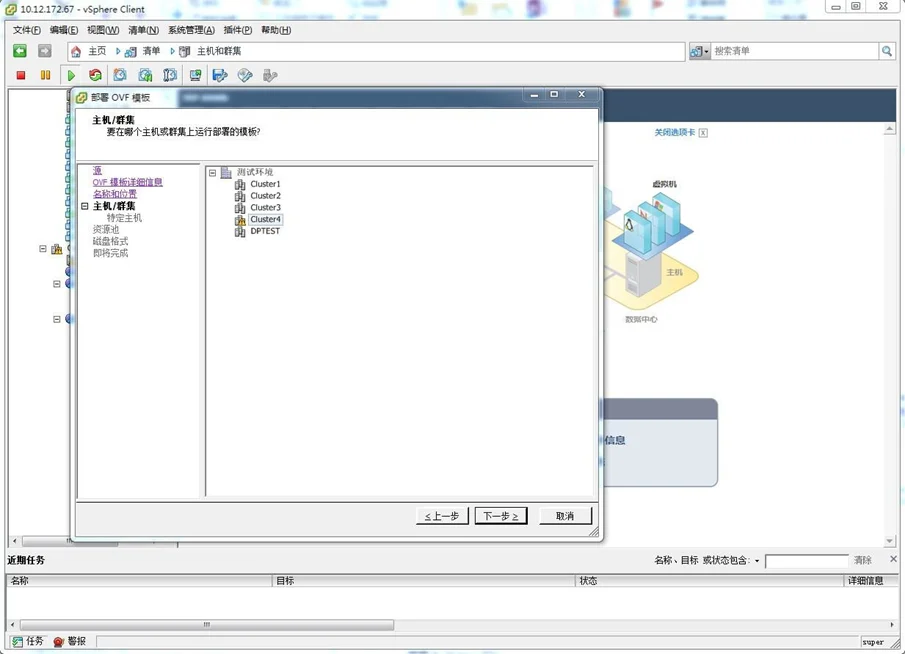Go to 名称和位置 step link
The width and height of the screenshot is (905, 654).
(x=115, y=194)
